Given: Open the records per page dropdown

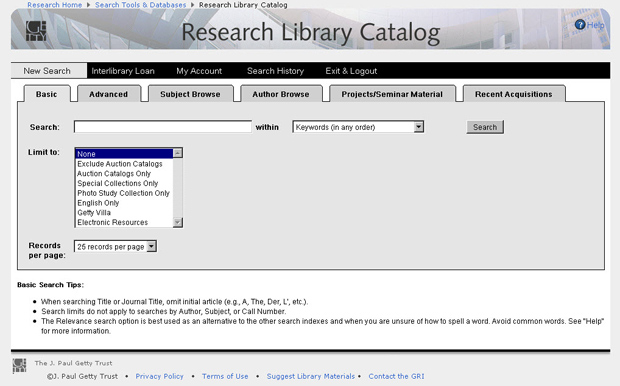Looking at the screenshot, I should (x=151, y=246).
